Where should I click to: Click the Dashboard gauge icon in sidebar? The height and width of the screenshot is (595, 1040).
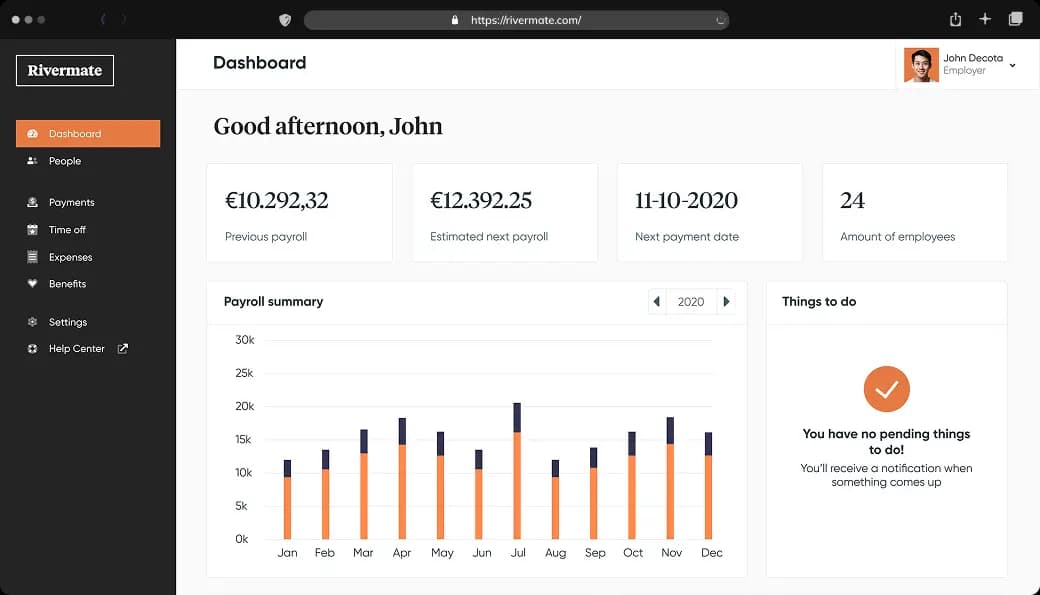point(33,134)
